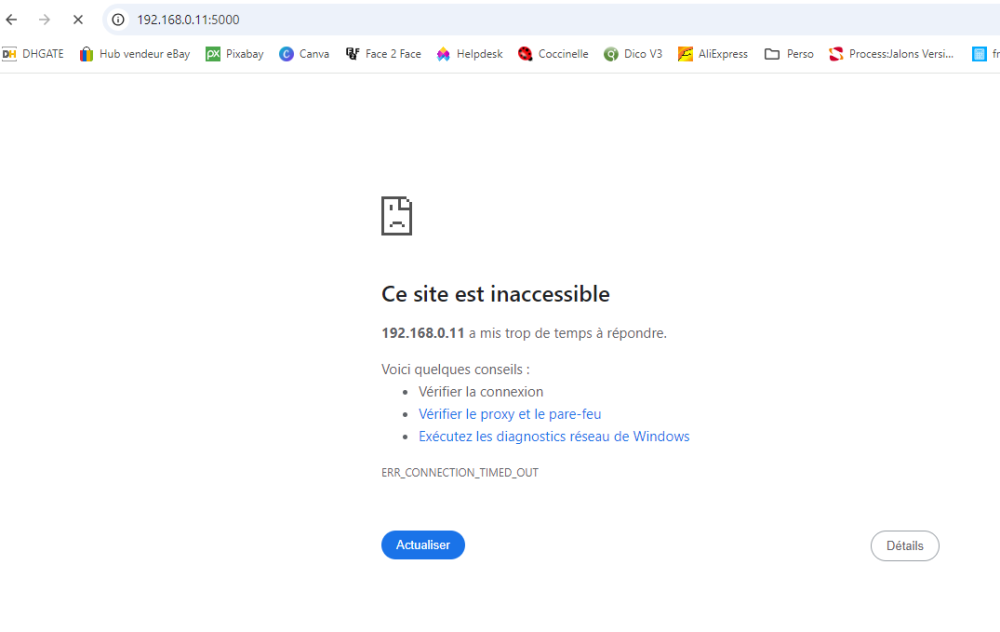Click the bold 192.168.0.11 host text
This screenshot has width=1000, height=632.
(x=423, y=333)
